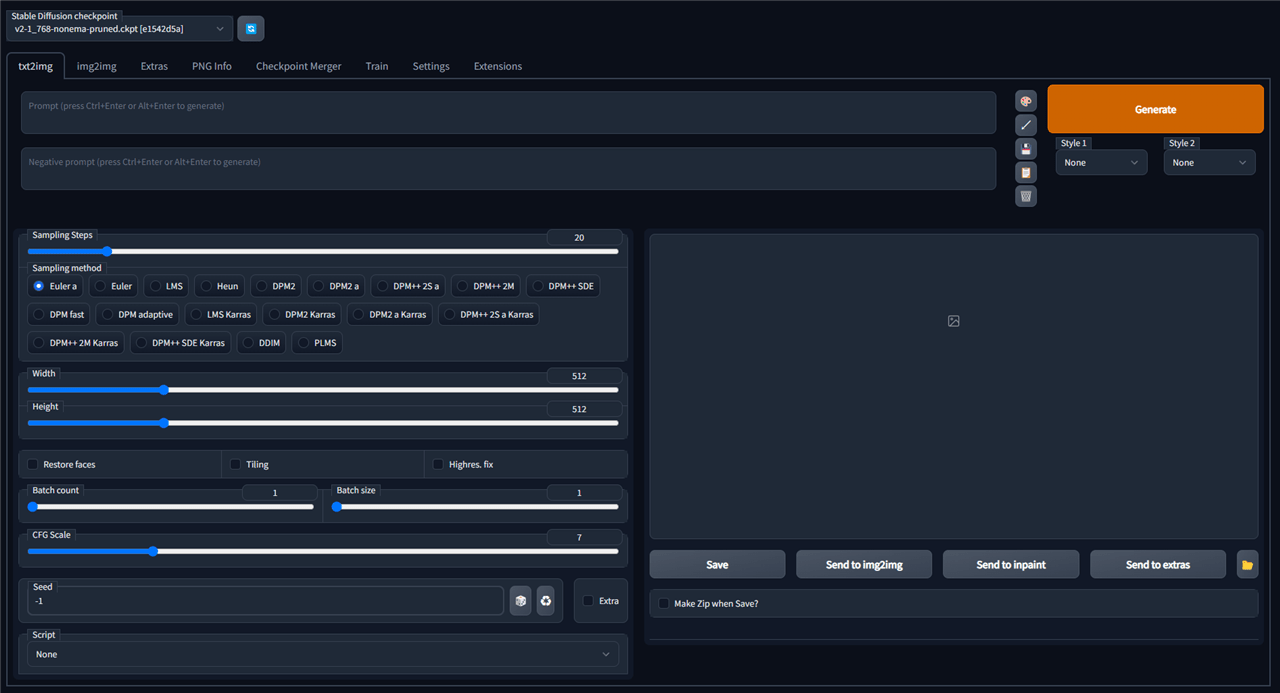Open the Settings tab

[x=431, y=66]
